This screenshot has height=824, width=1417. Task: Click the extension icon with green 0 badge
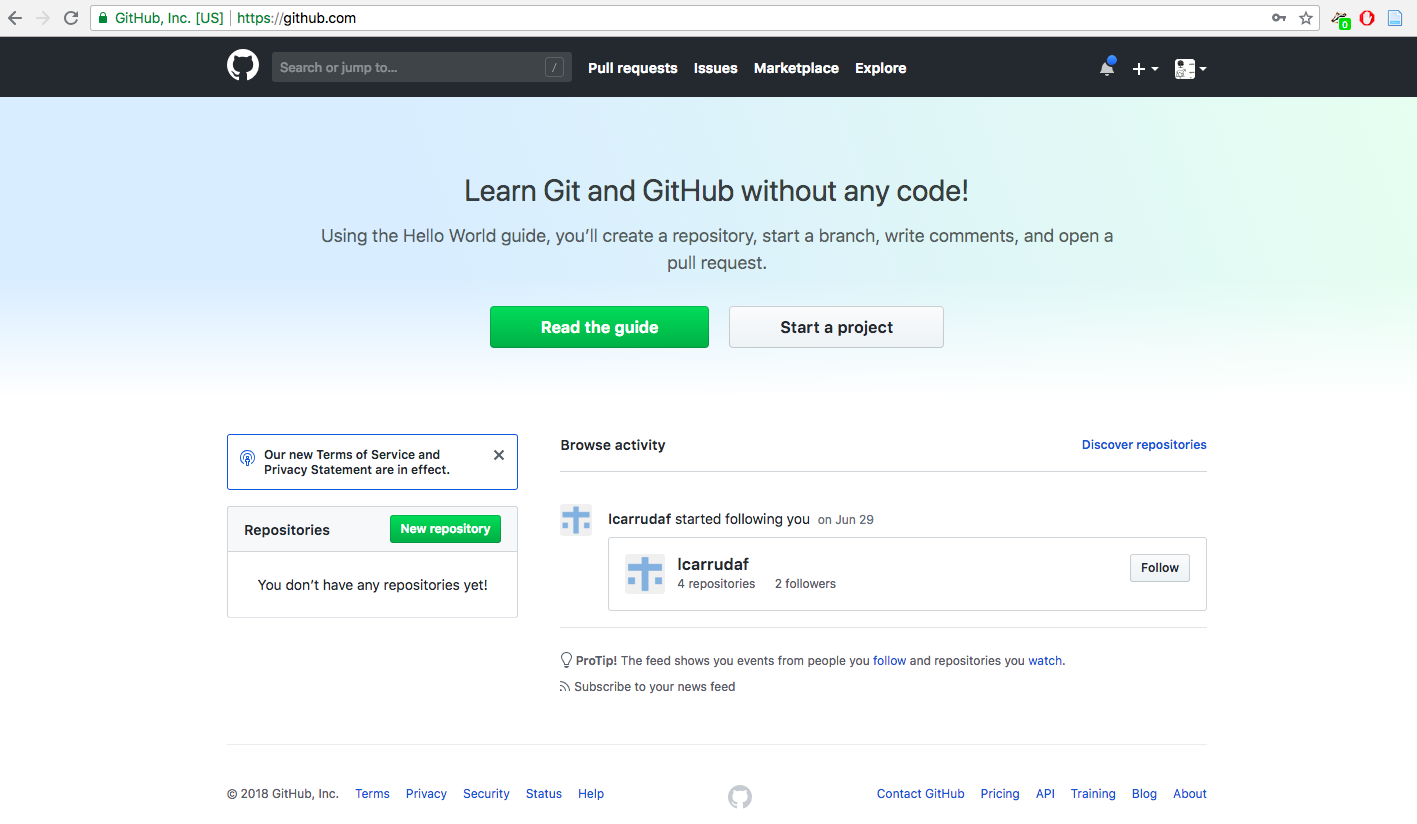(x=1341, y=19)
